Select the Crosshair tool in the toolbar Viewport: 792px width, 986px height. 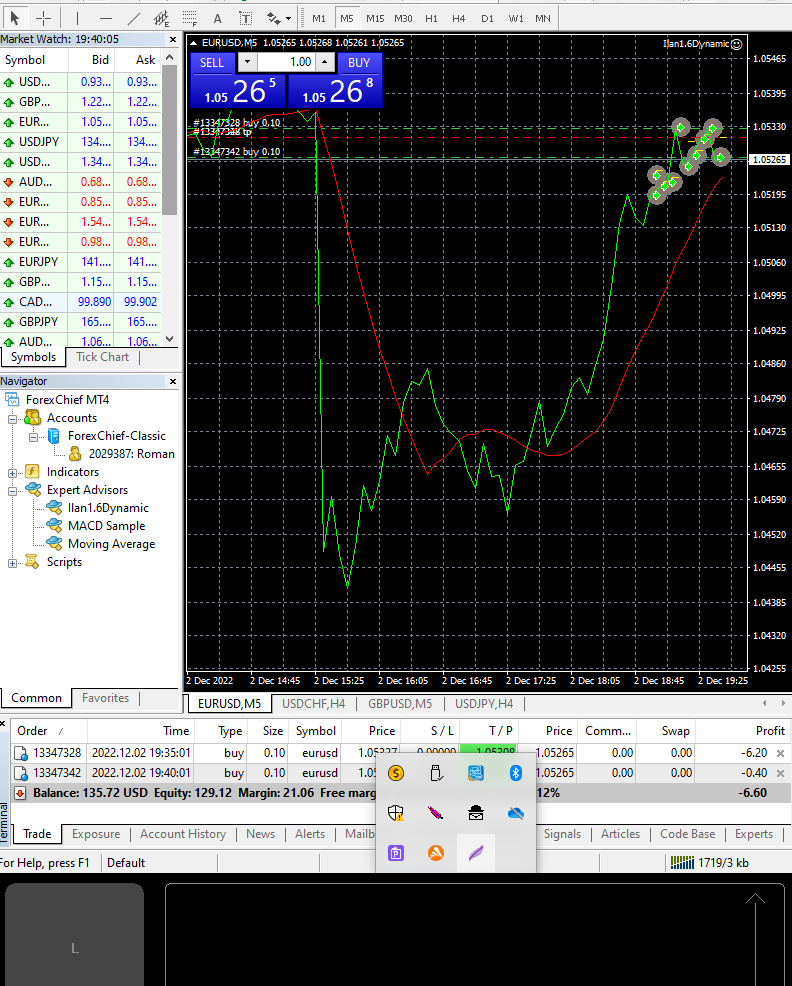pos(44,18)
